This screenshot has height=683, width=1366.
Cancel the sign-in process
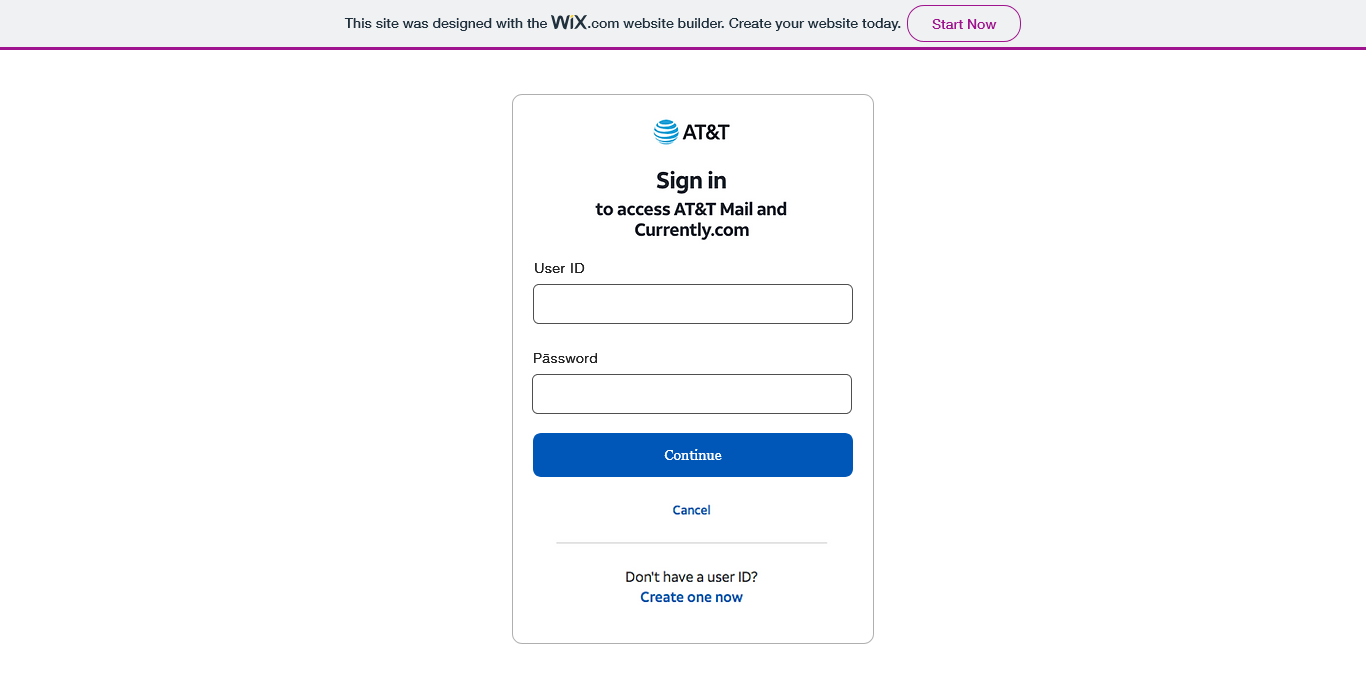(x=692, y=510)
